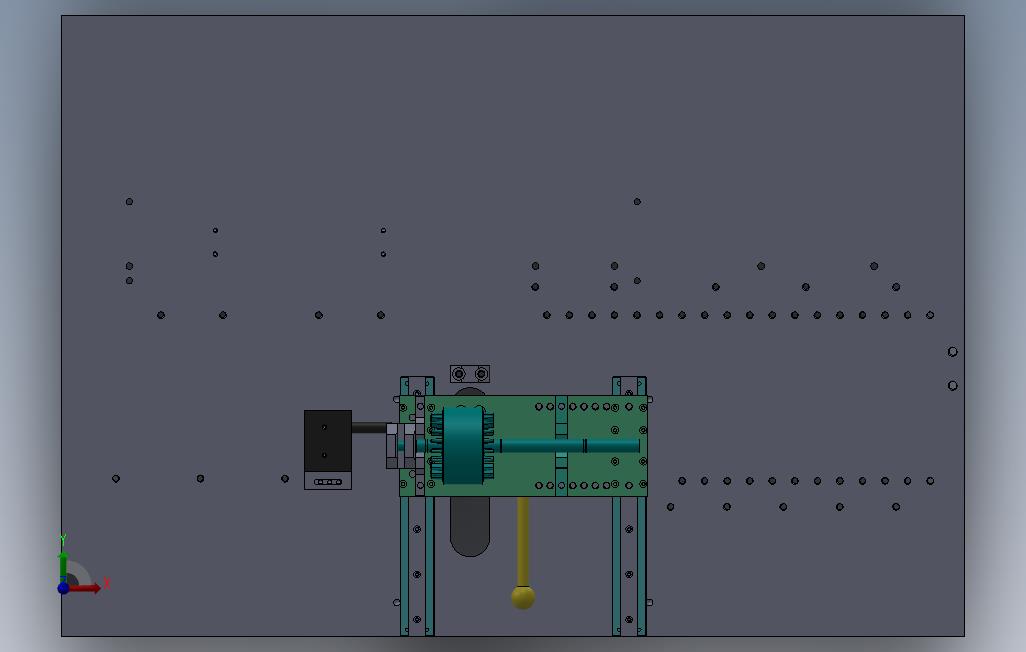1026x652 pixels.
Task: Click the yellow ball knob on lever
Action: tap(523, 597)
